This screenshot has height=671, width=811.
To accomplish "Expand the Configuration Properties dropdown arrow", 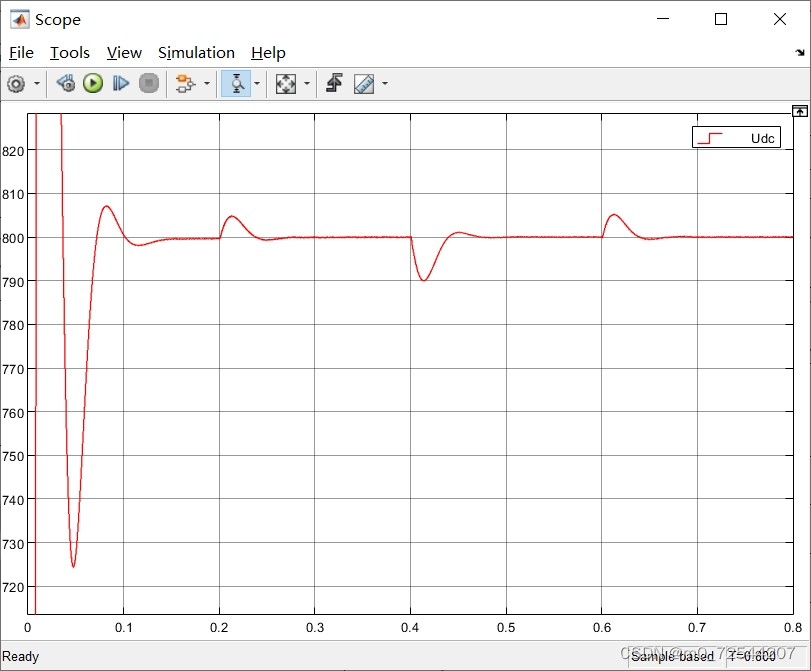I will 37,83.
